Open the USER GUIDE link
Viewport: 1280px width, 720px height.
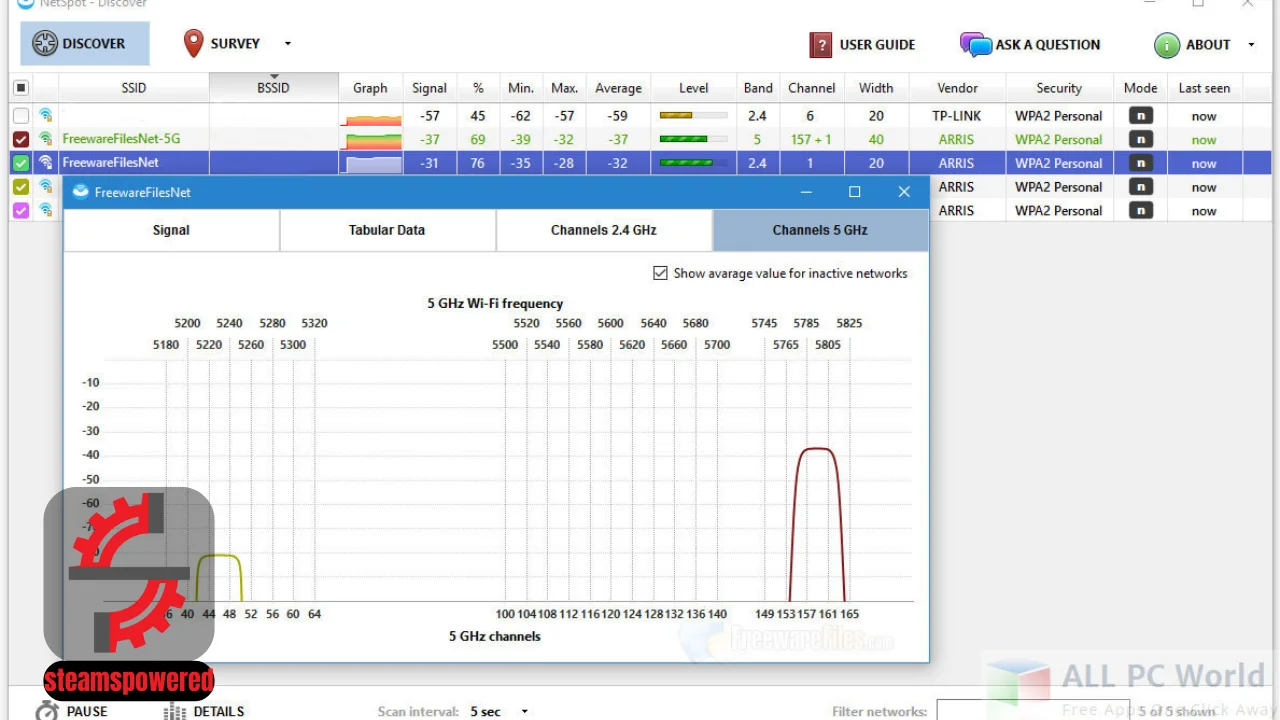pos(877,45)
